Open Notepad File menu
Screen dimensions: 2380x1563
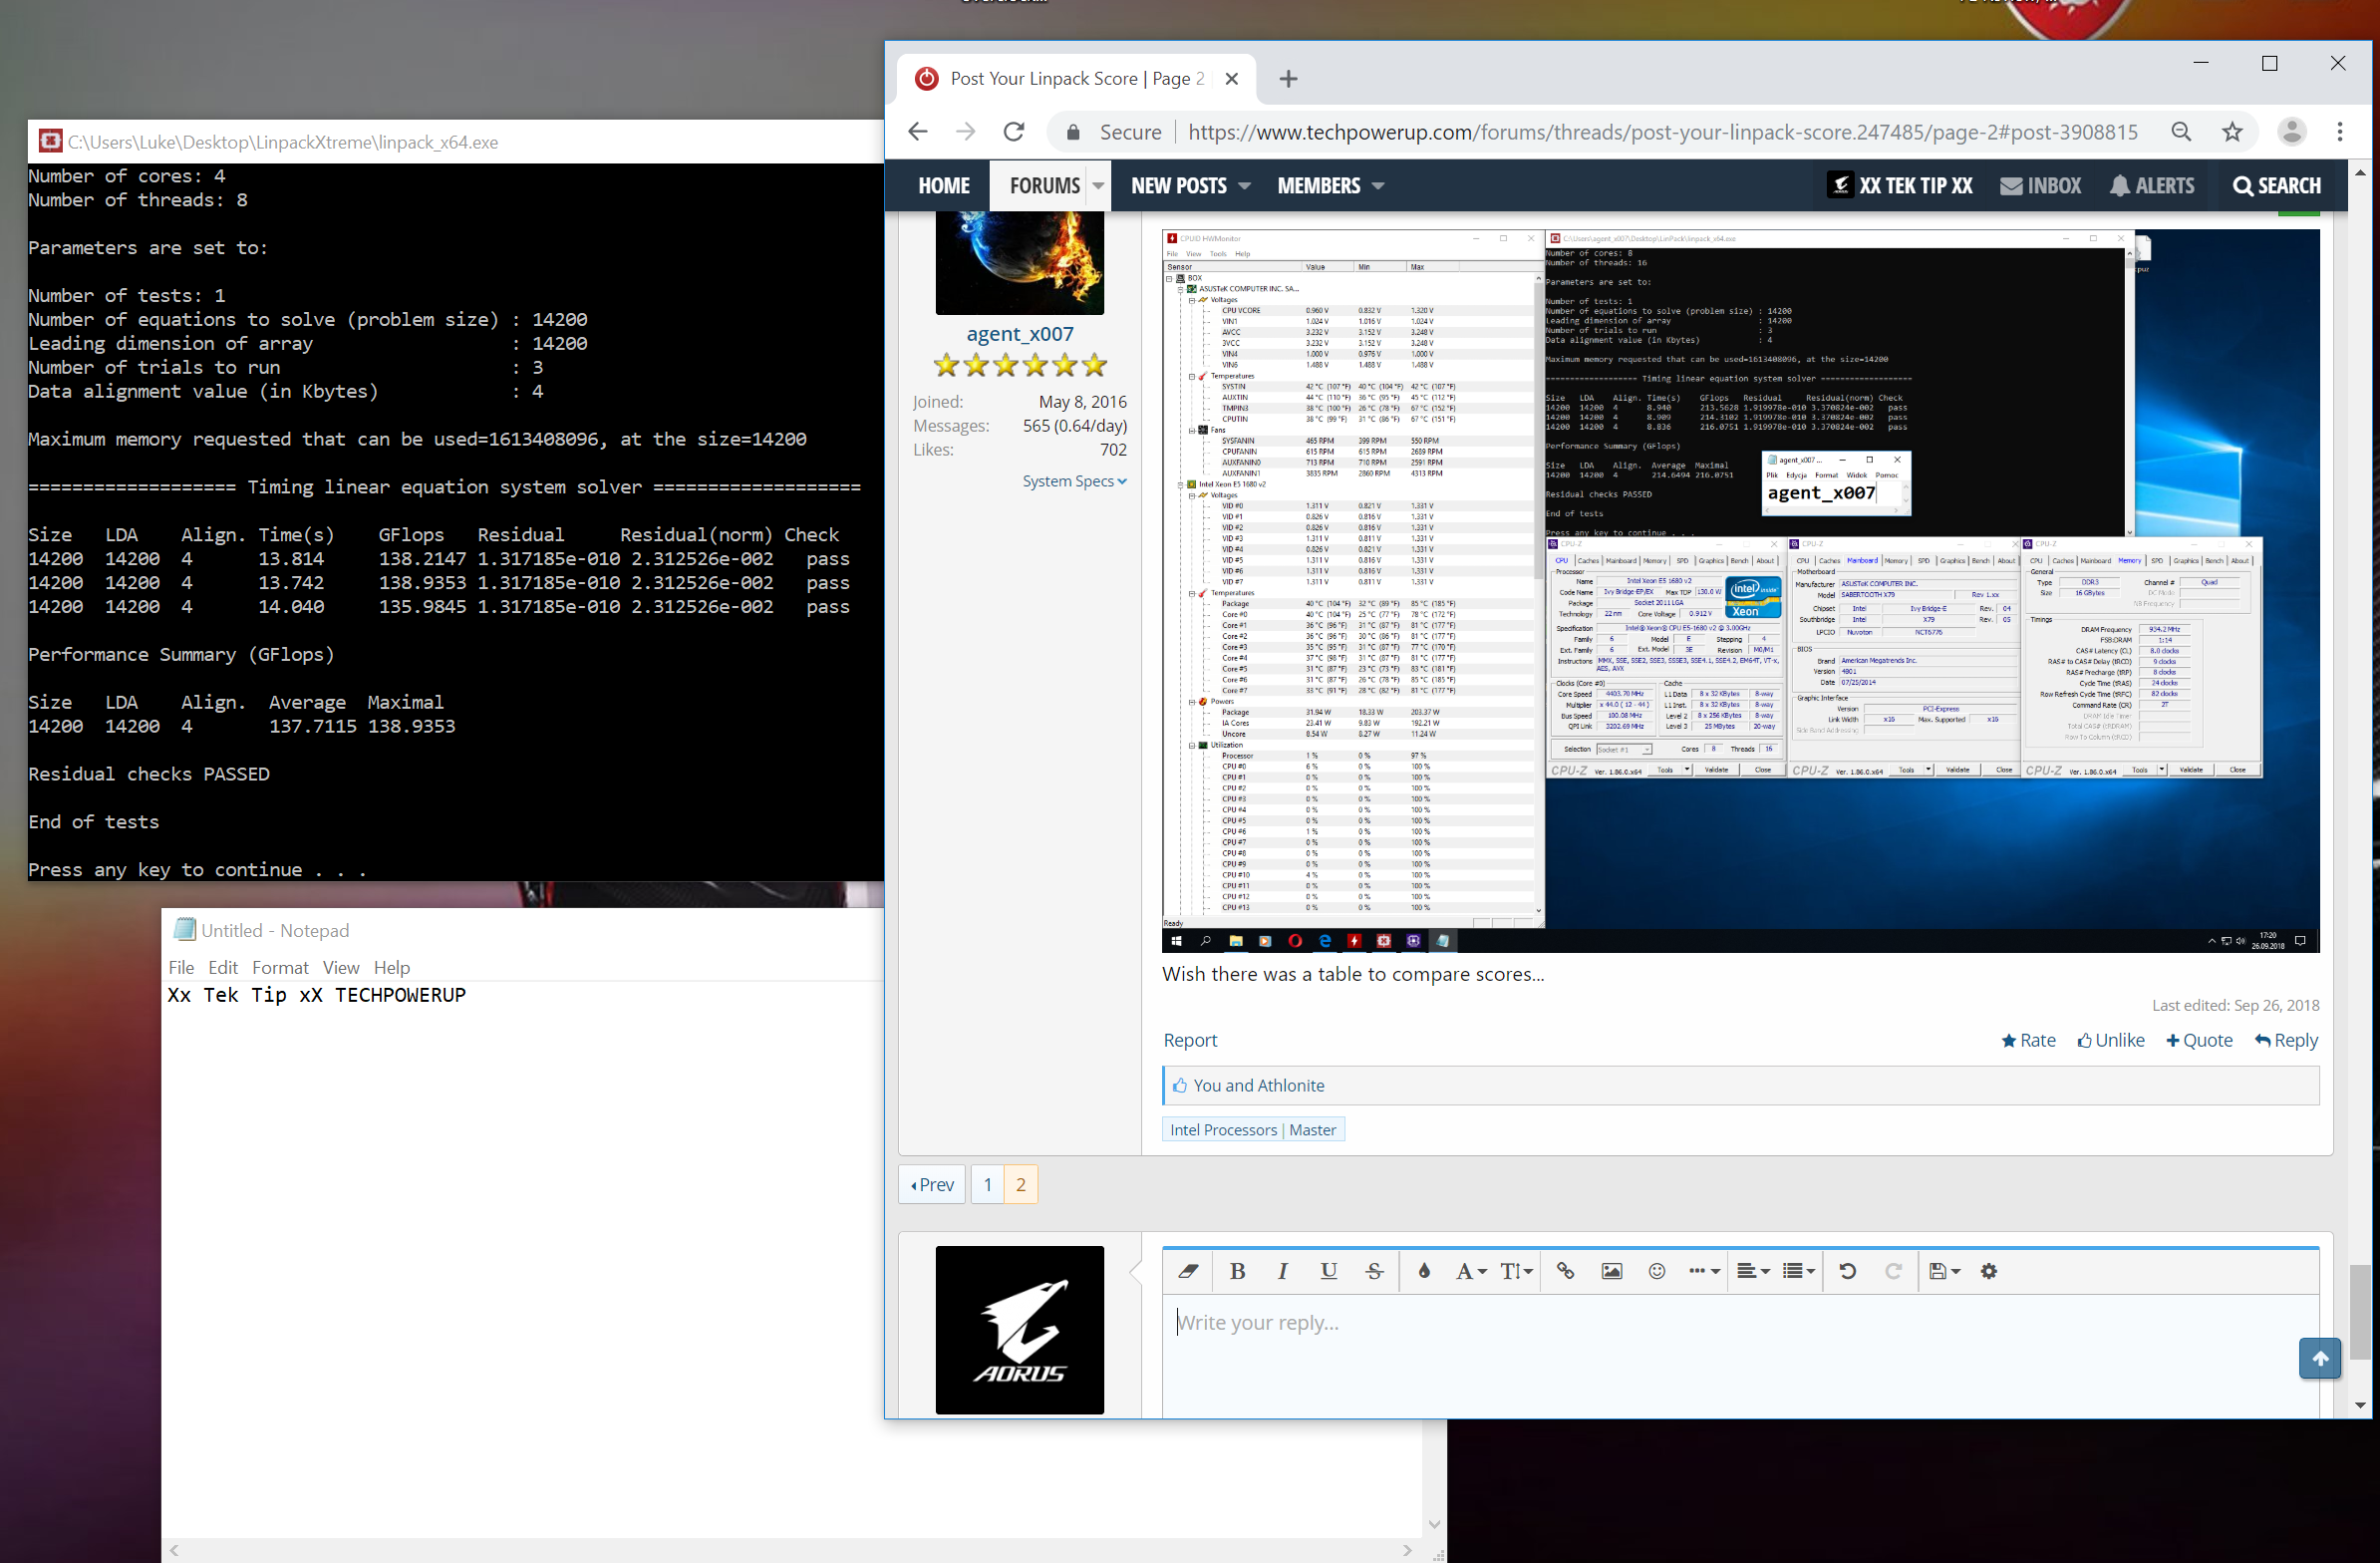(181, 967)
